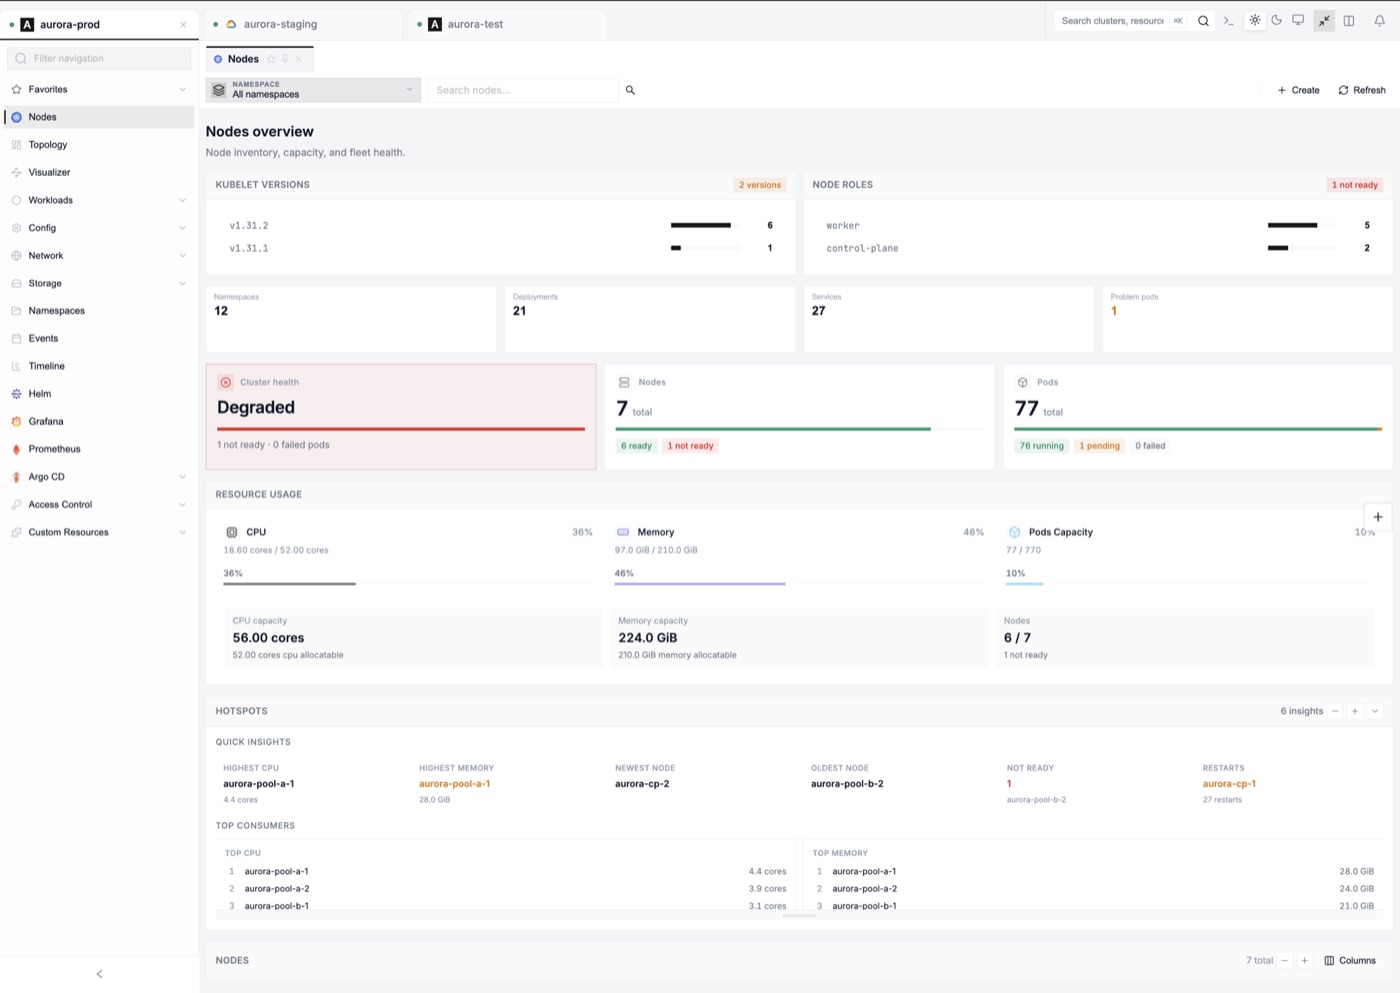This screenshot has width=1400, height=993.
Task: Expand Argo CD menu
Action: click(98, 477)
